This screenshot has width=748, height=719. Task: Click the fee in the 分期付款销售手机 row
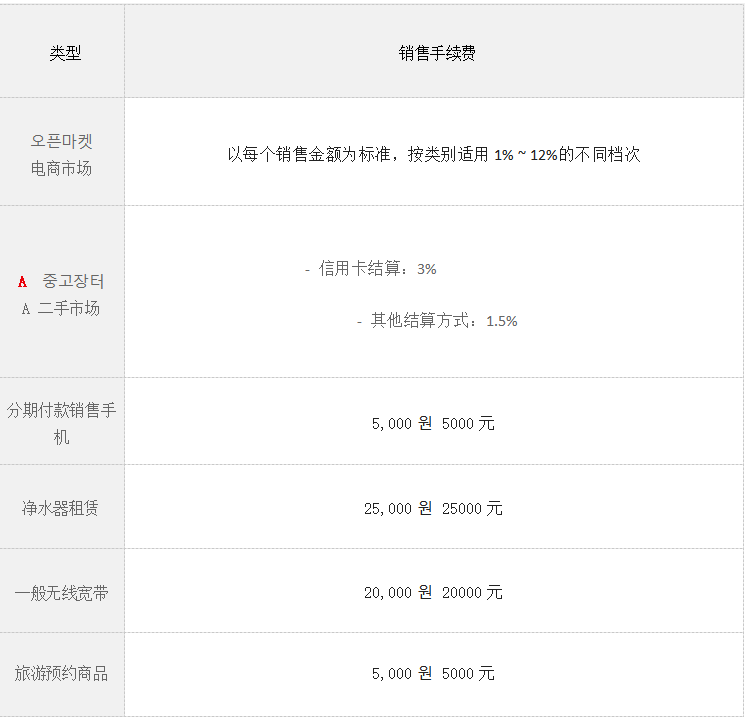(x=433, y=423)
